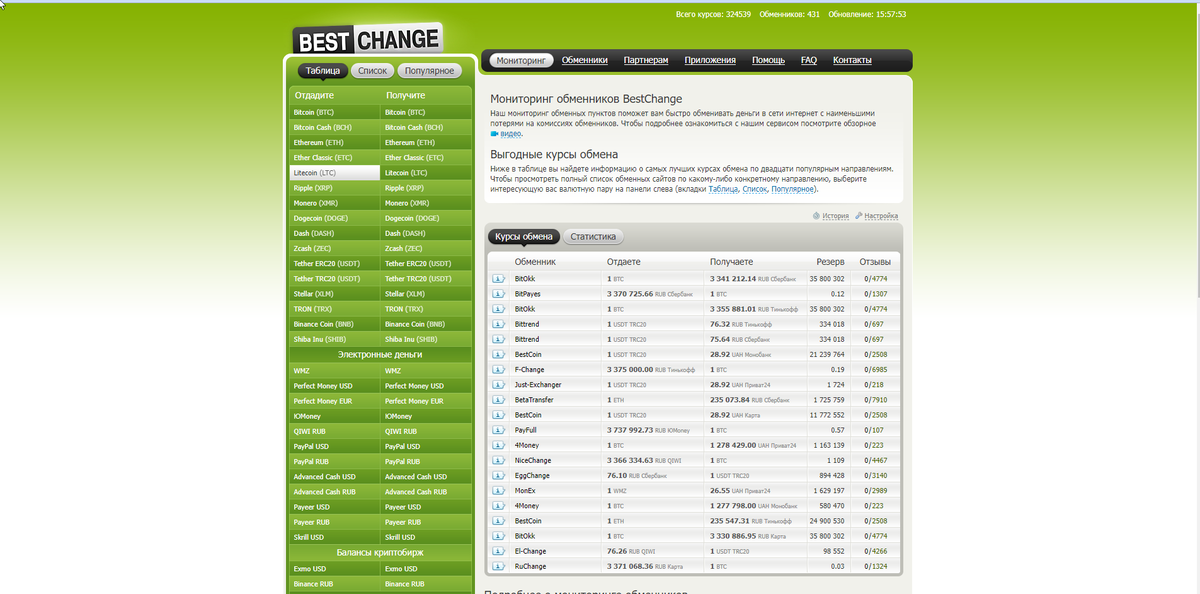Select Ethereum (ETH) in the Получите column
The width and height of the screenshot is (1200, 594).
[427, 142]
